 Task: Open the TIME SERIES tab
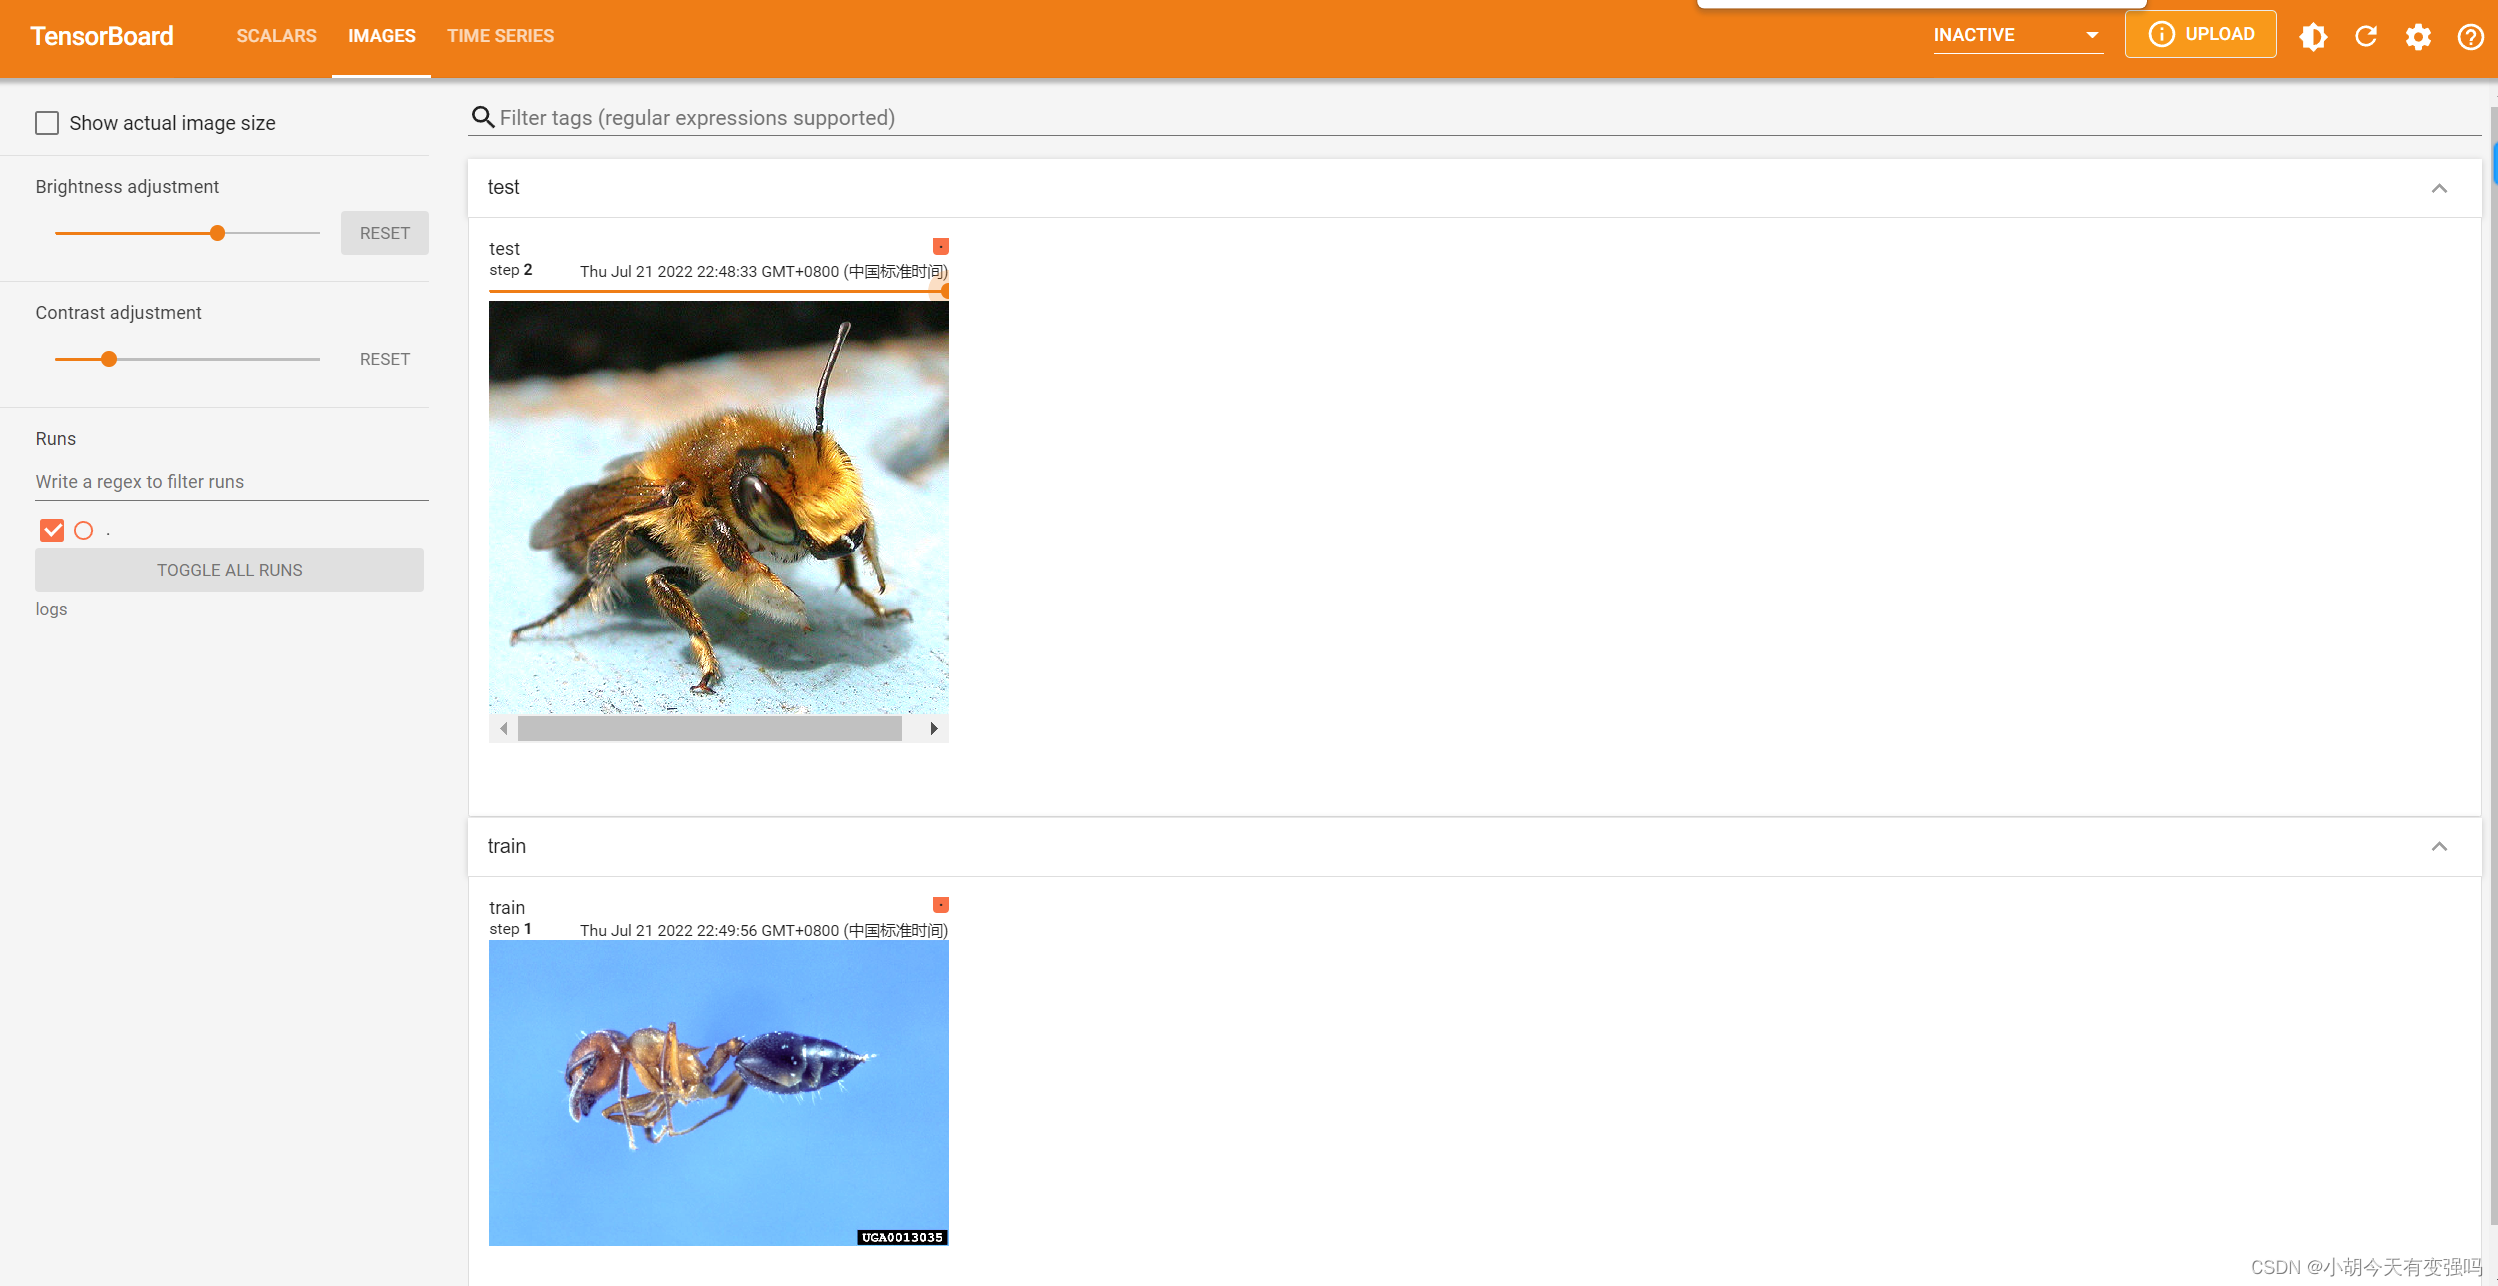(500, 36)
